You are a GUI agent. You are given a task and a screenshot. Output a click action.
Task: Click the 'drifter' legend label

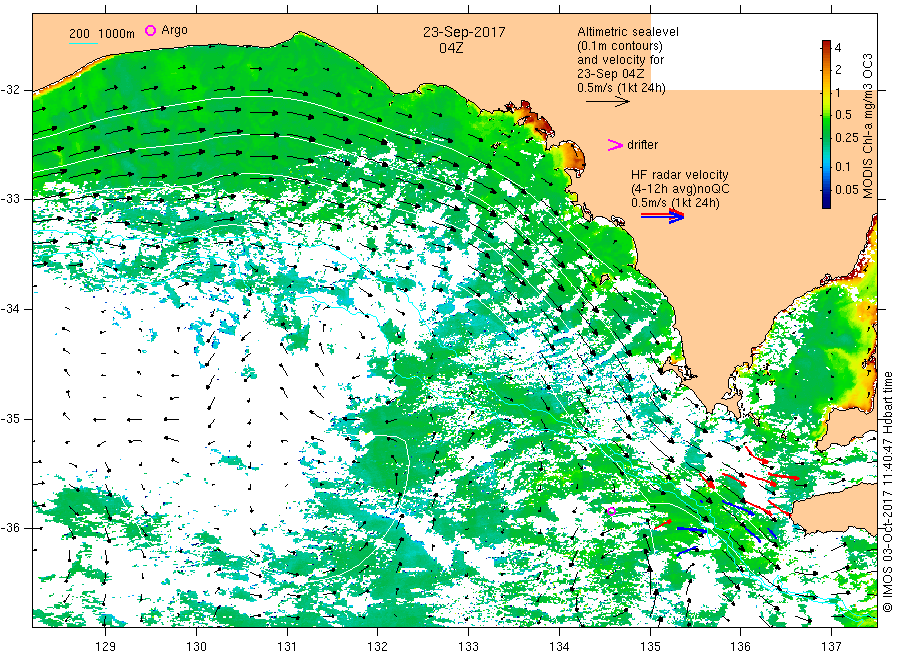tap(642, 145)
